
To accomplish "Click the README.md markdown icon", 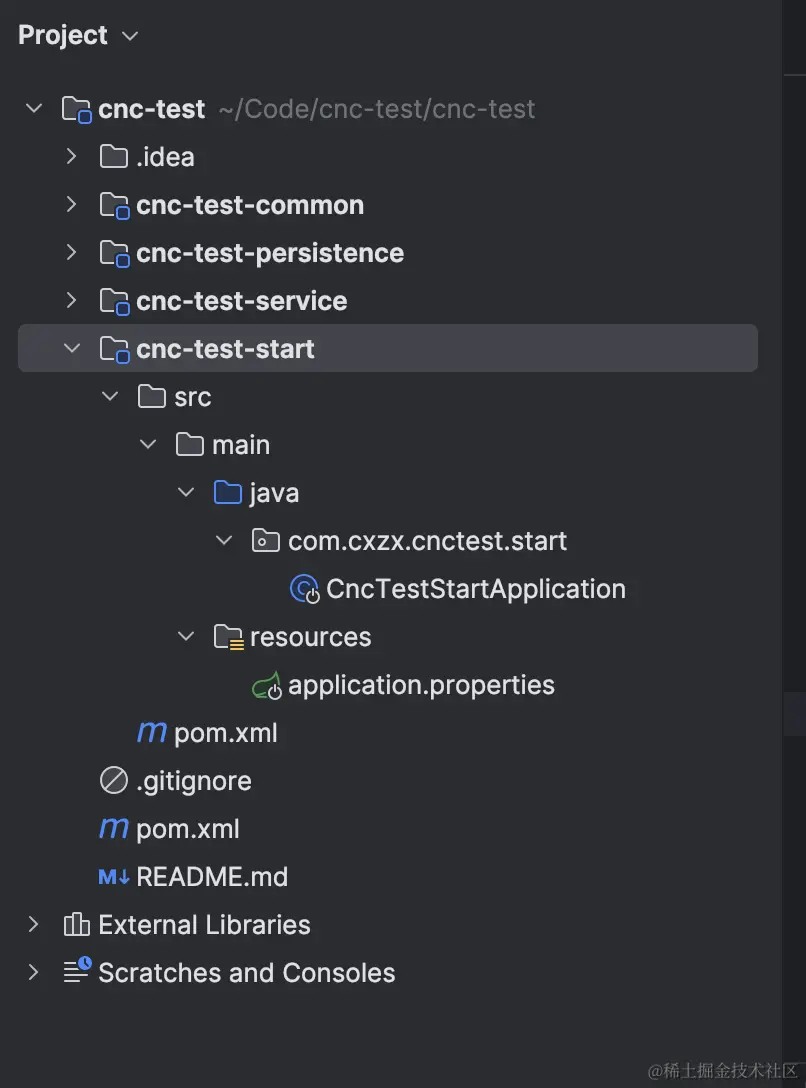I will tap(114, 877).
